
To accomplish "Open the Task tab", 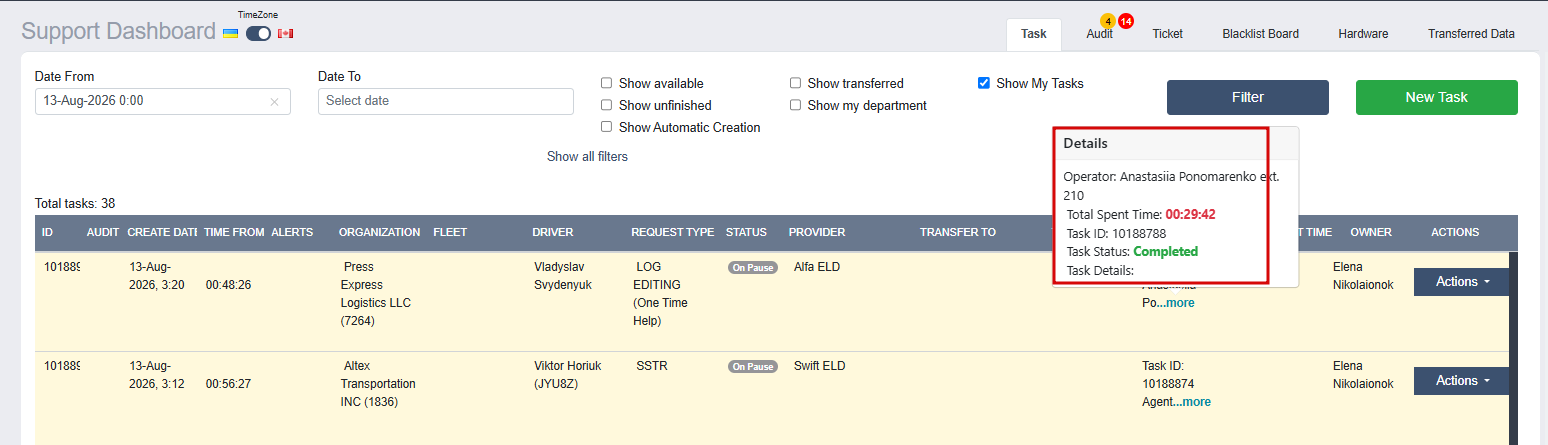I will [x=1034, y=34].
